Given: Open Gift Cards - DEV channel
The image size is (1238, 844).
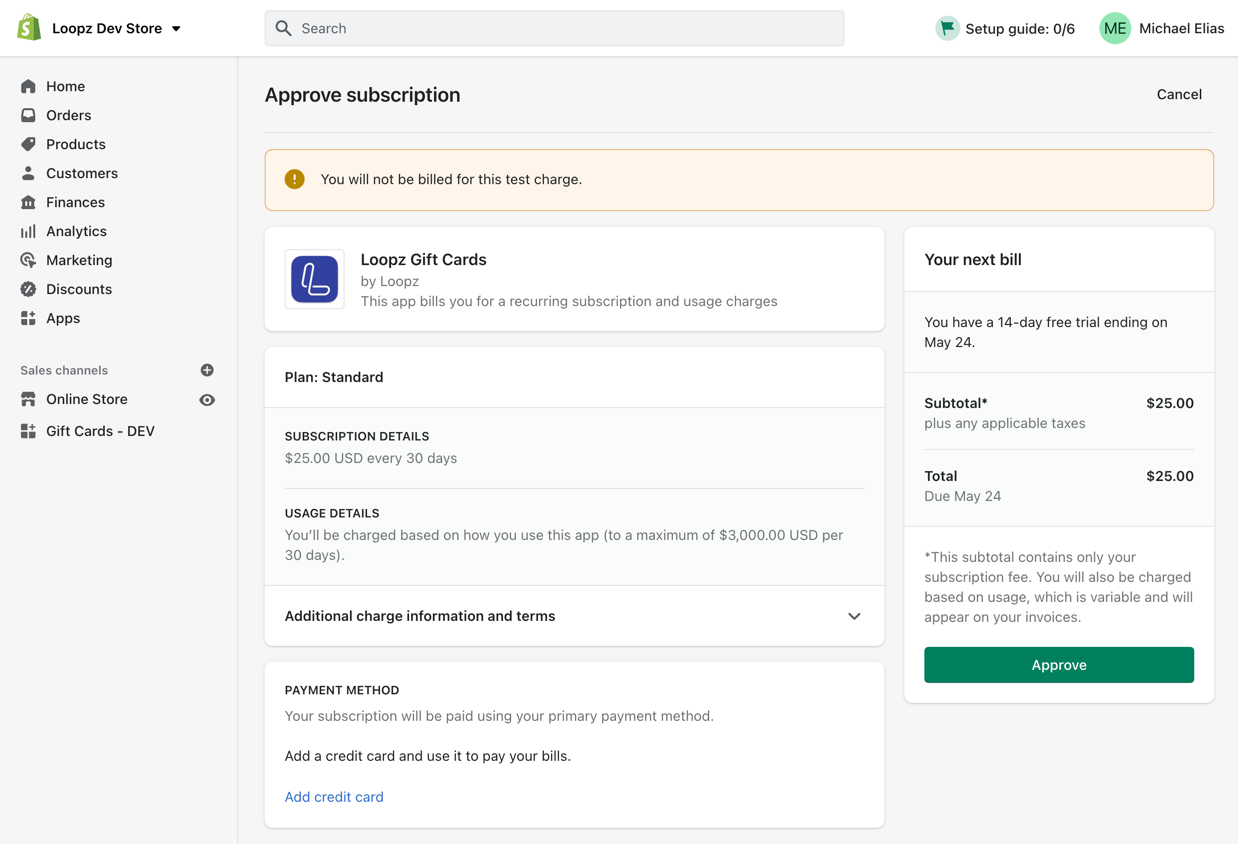Looking at the screenshot, I should click(x=100, y=432).
